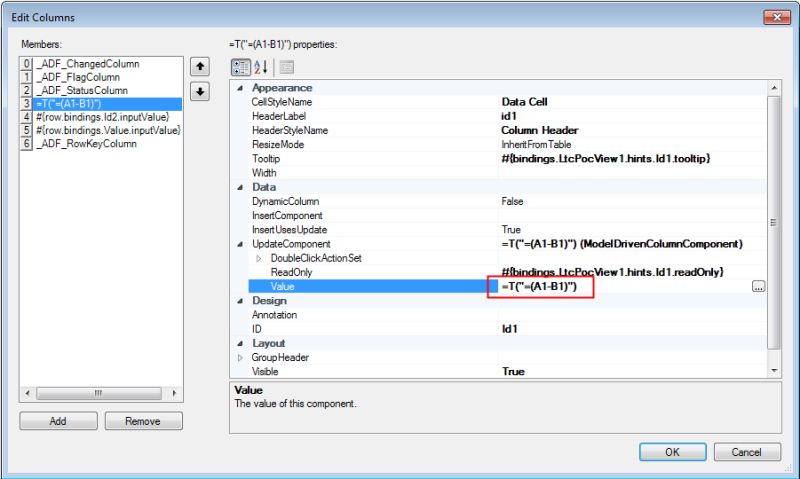Collapse the UpdateComponent property

click(240, 244)
